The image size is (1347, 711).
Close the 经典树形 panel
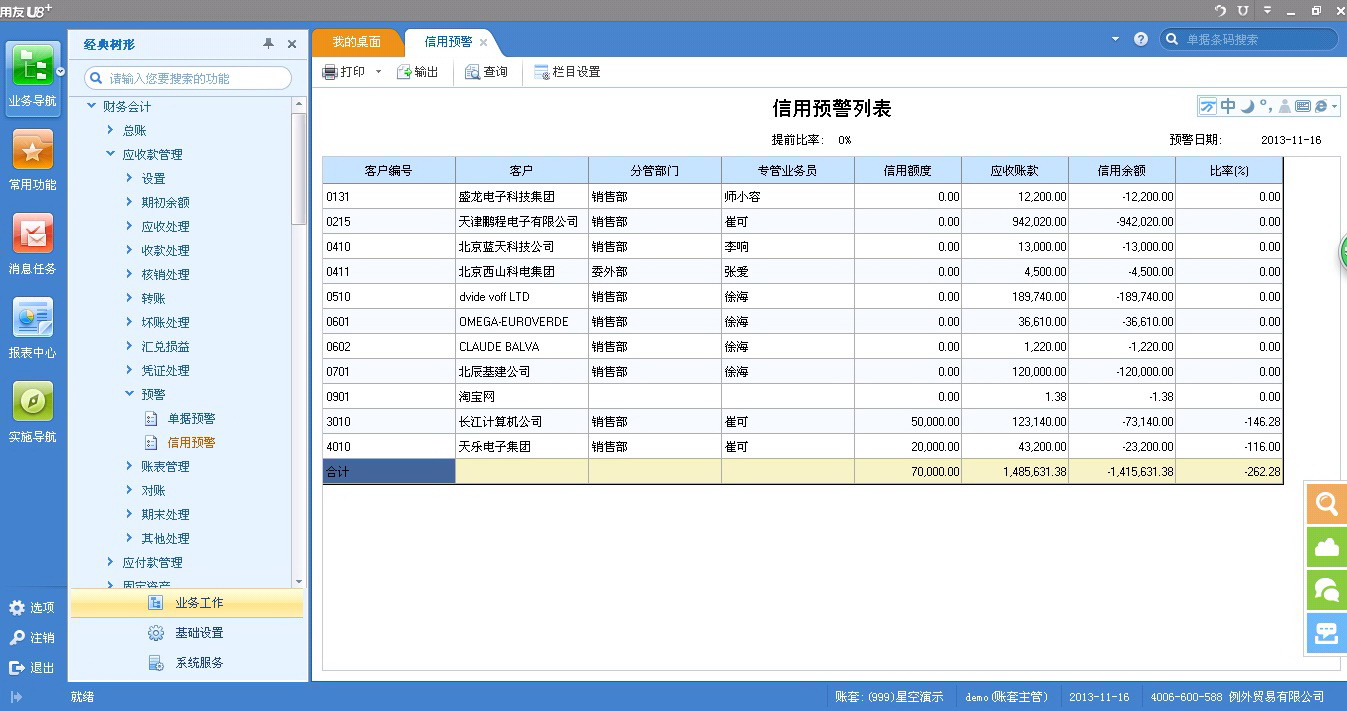(292, 44)
